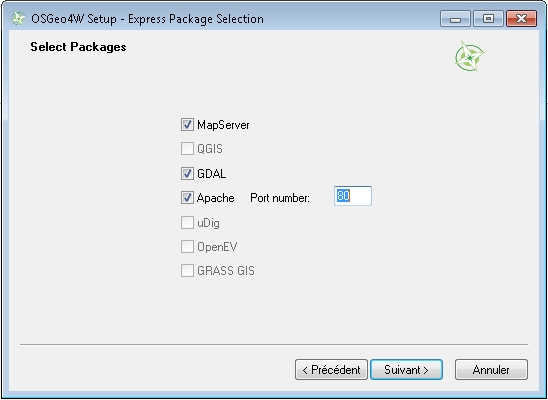Uncheck the GDAL package checkbox
Viewport: 548px width, 400px height.
187,174
